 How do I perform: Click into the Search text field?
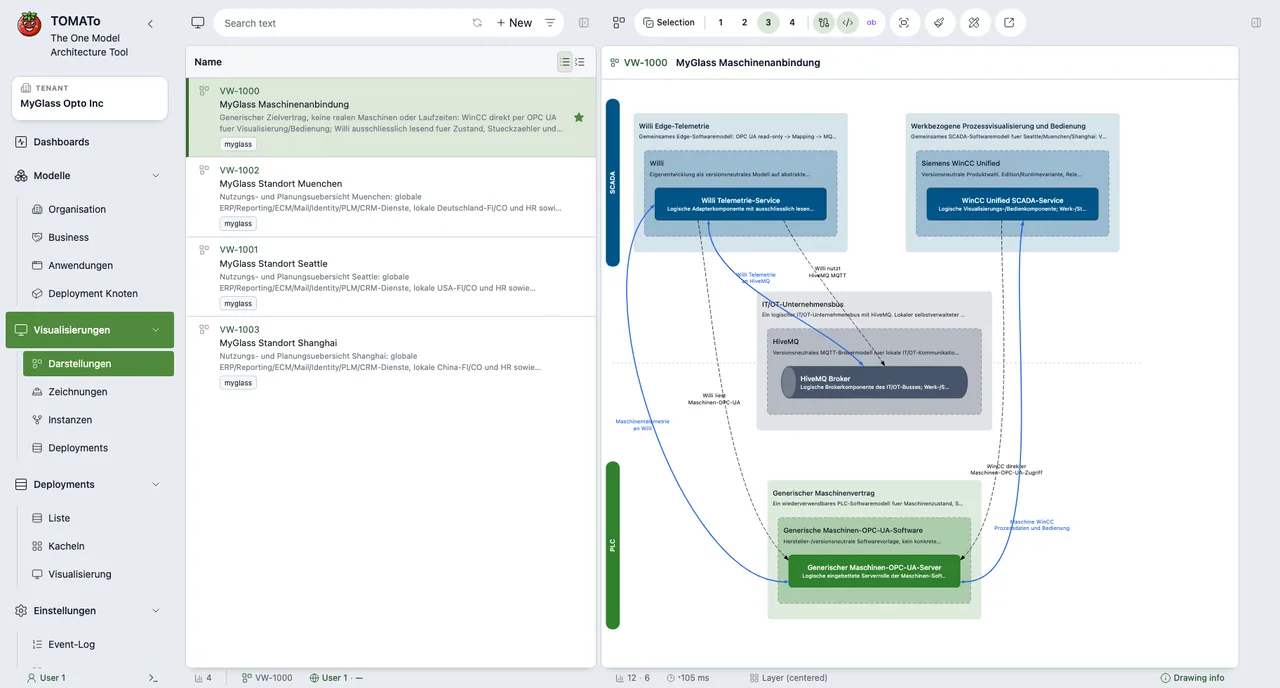(x=343, y=23)
